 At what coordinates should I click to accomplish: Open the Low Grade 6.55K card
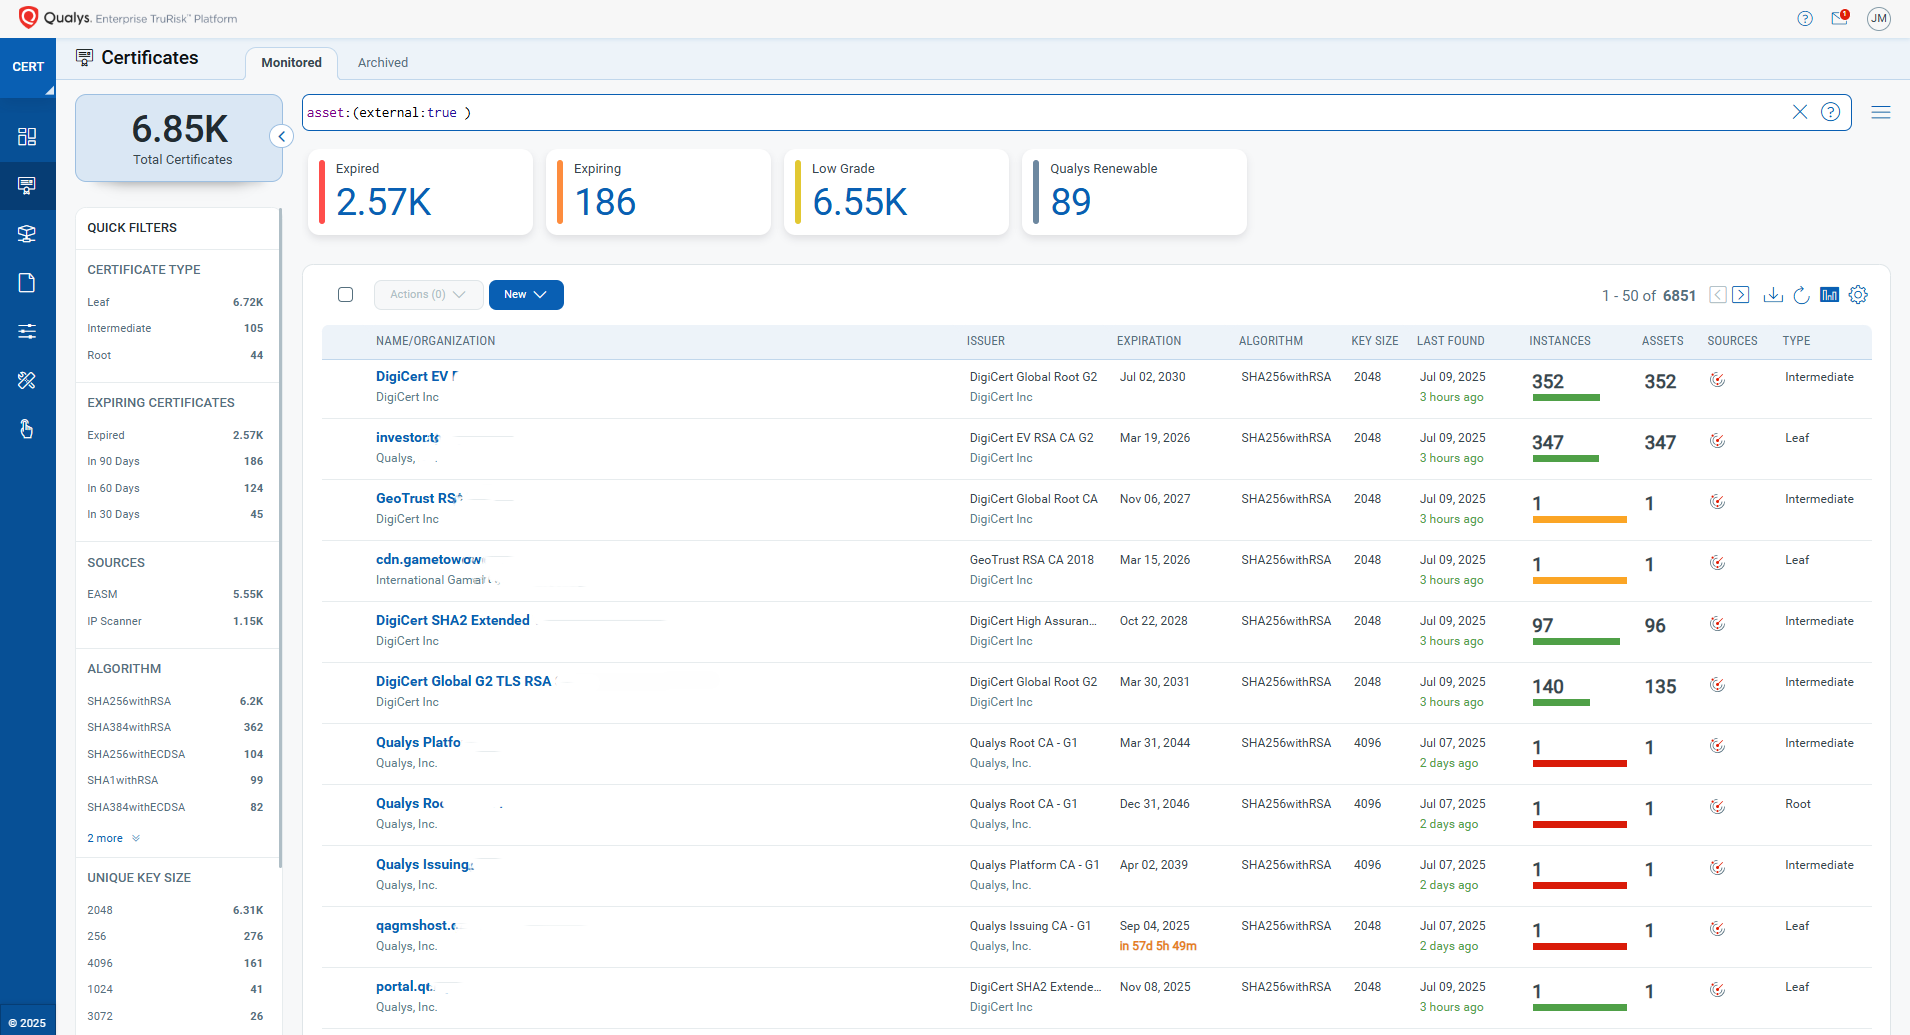point(896,192)
